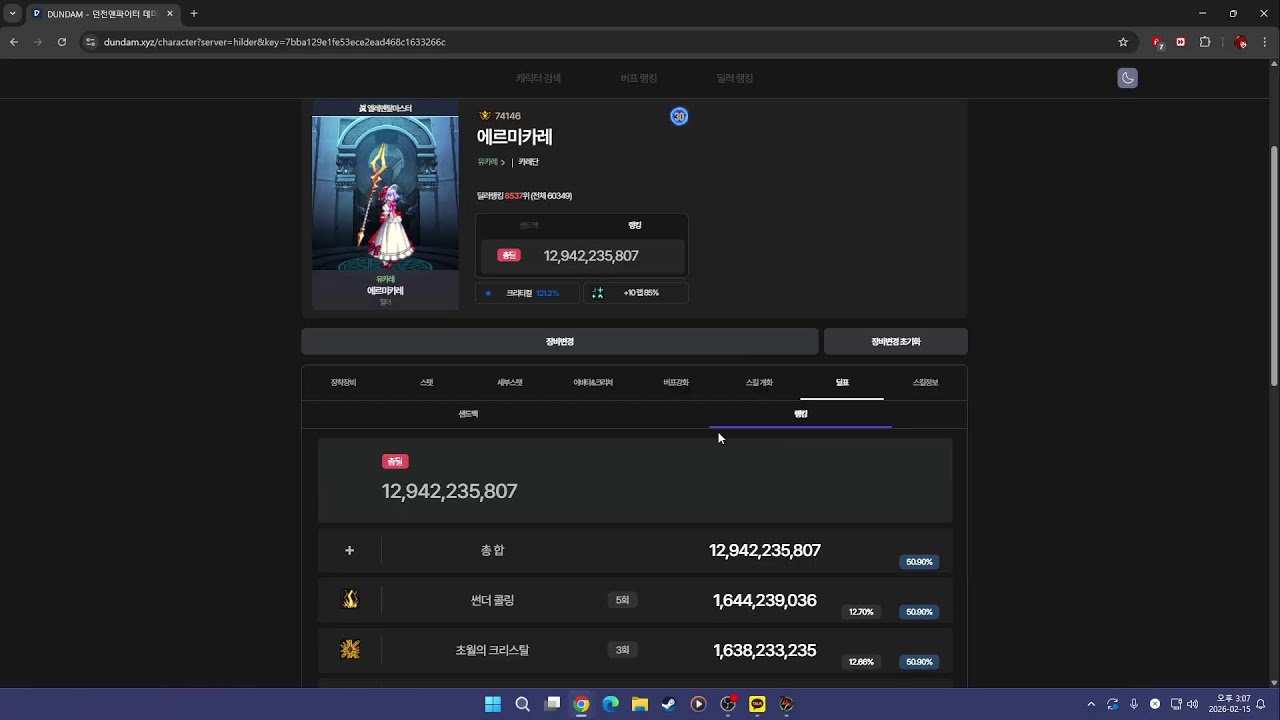Bookmark this page with the star icon
Screen dimensions: 1280x720
pos(1123,42)
